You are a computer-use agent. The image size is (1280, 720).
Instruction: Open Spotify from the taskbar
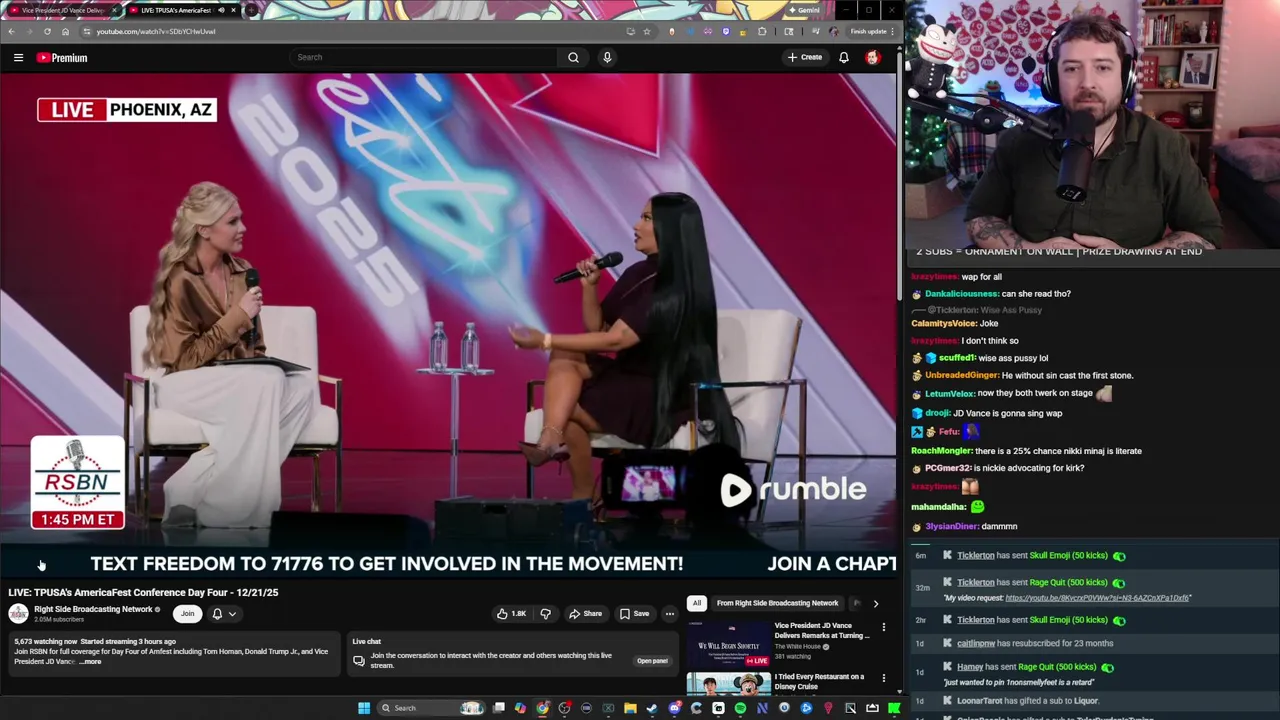740,708
